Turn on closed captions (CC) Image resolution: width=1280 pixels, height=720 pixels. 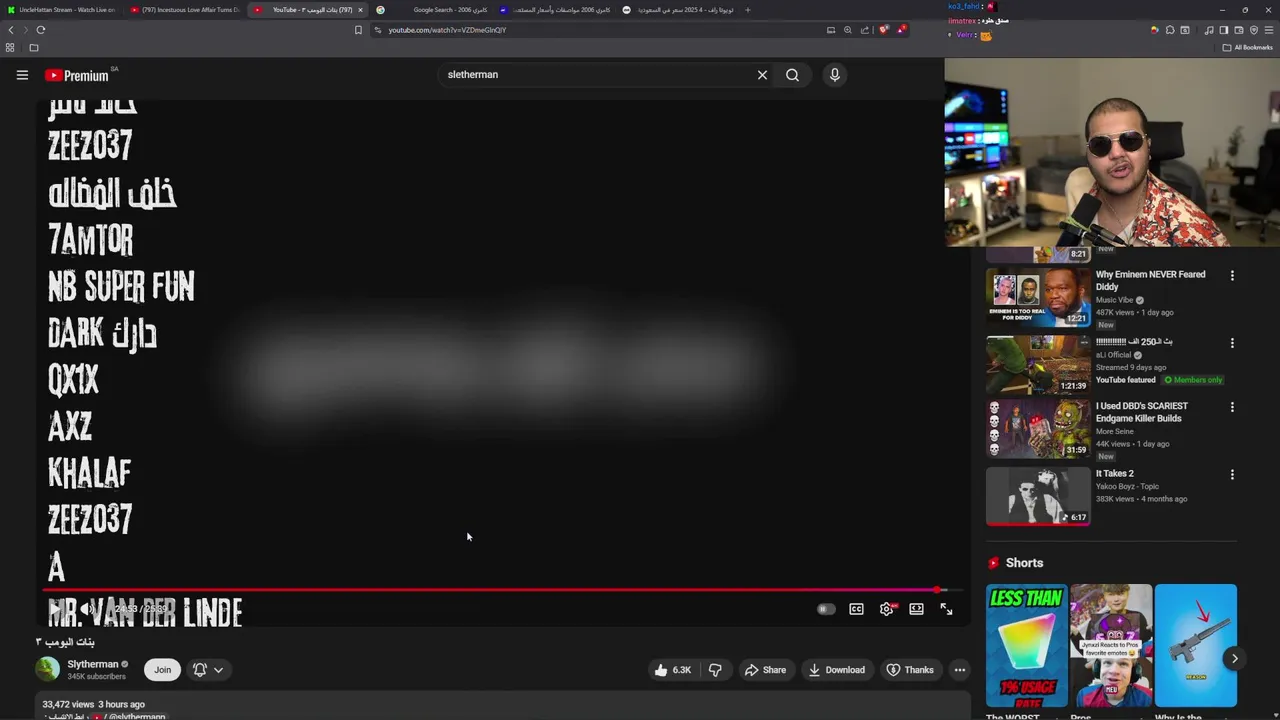[857, 609]
